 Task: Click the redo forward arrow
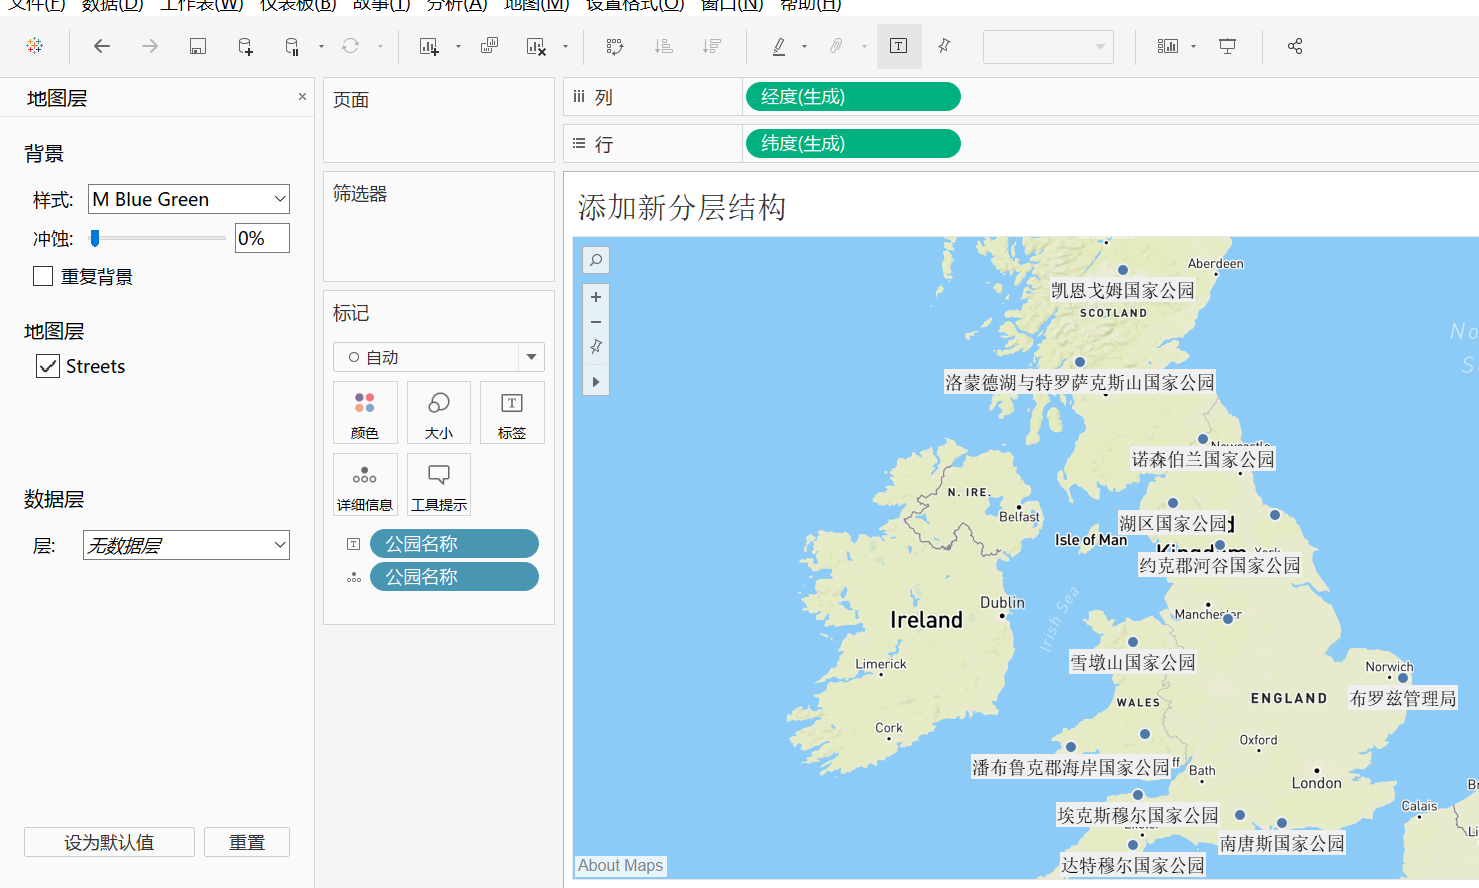[x=150, y=46]
